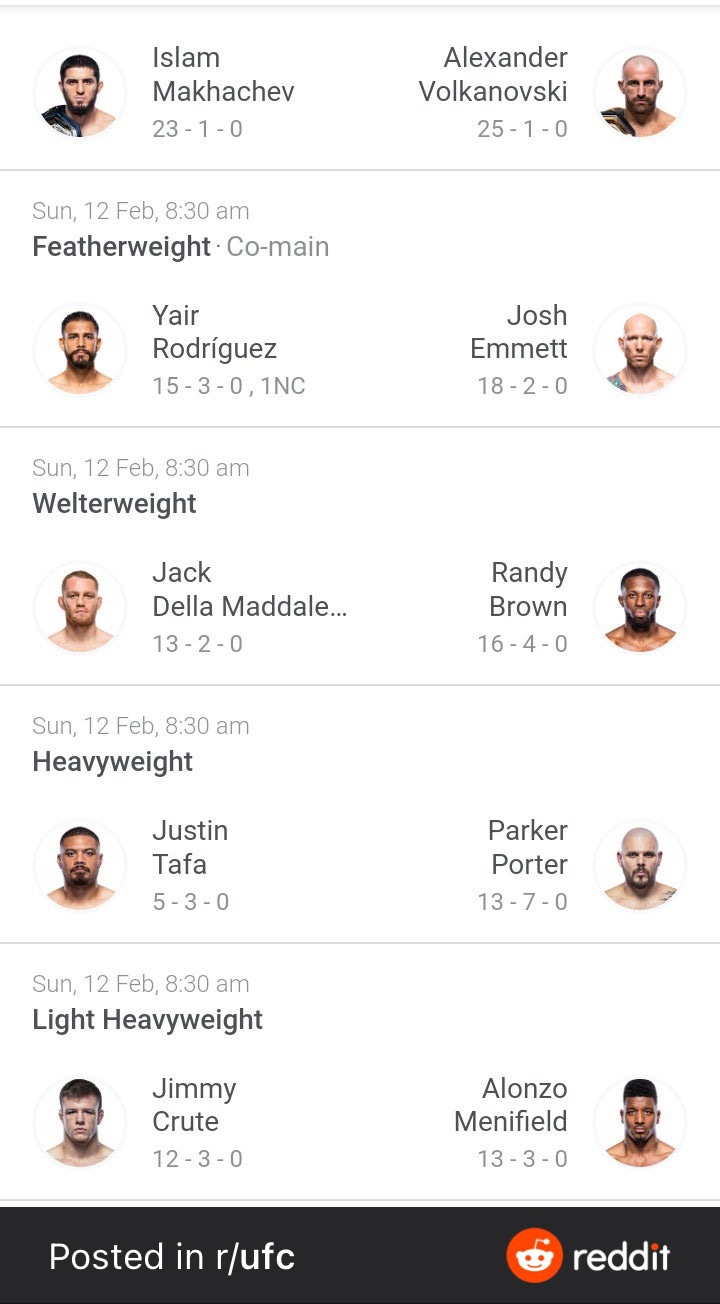Click the Reddit logo icon
720x1304 pixels.
point(534,1255)
